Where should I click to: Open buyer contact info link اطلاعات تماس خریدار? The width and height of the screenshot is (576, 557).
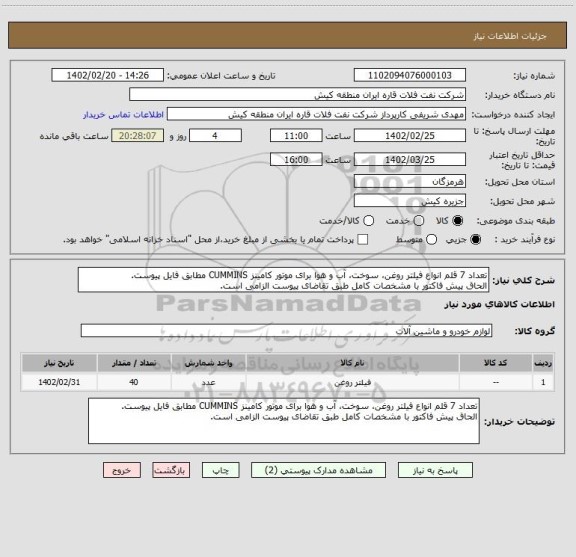click(123, 115)
